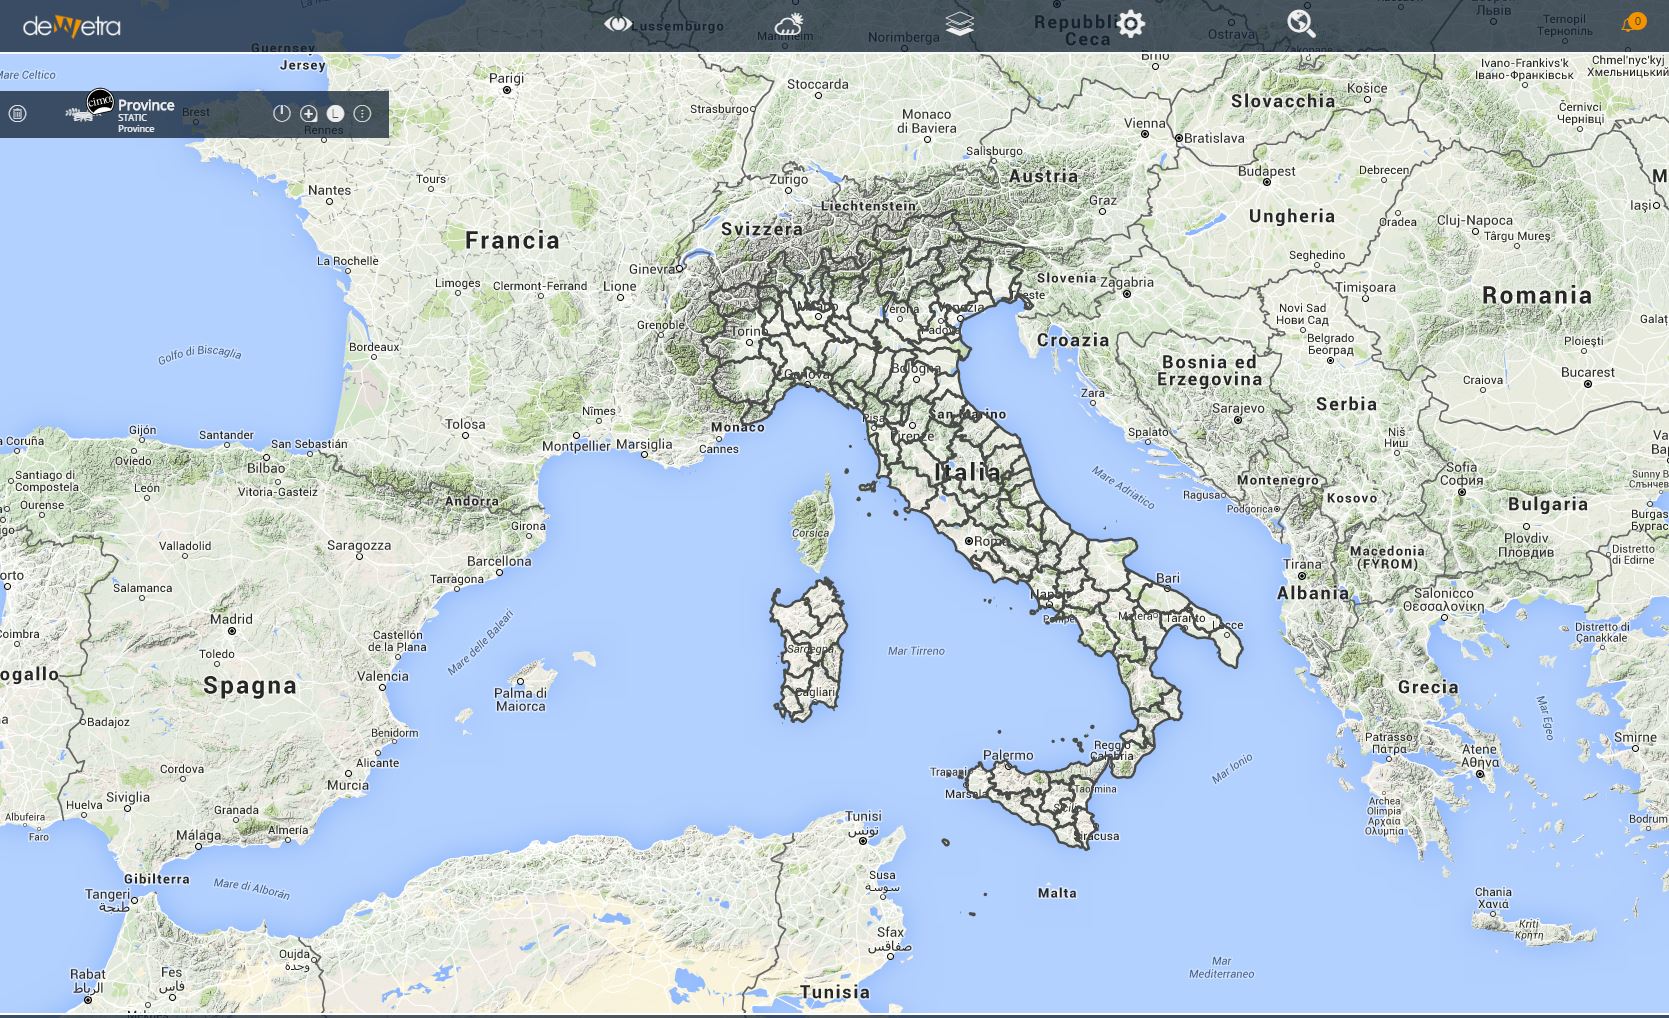
Task: Click the Bordeaux city label
Action: click(x=374, y=347)
